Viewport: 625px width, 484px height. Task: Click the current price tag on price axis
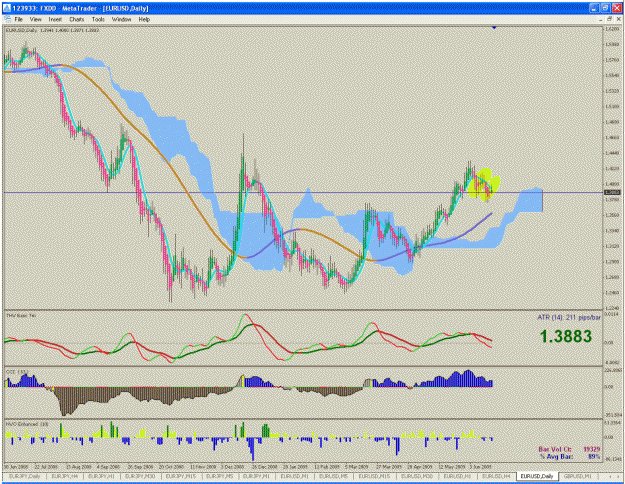pyautogui.click(x=612, y=193)
